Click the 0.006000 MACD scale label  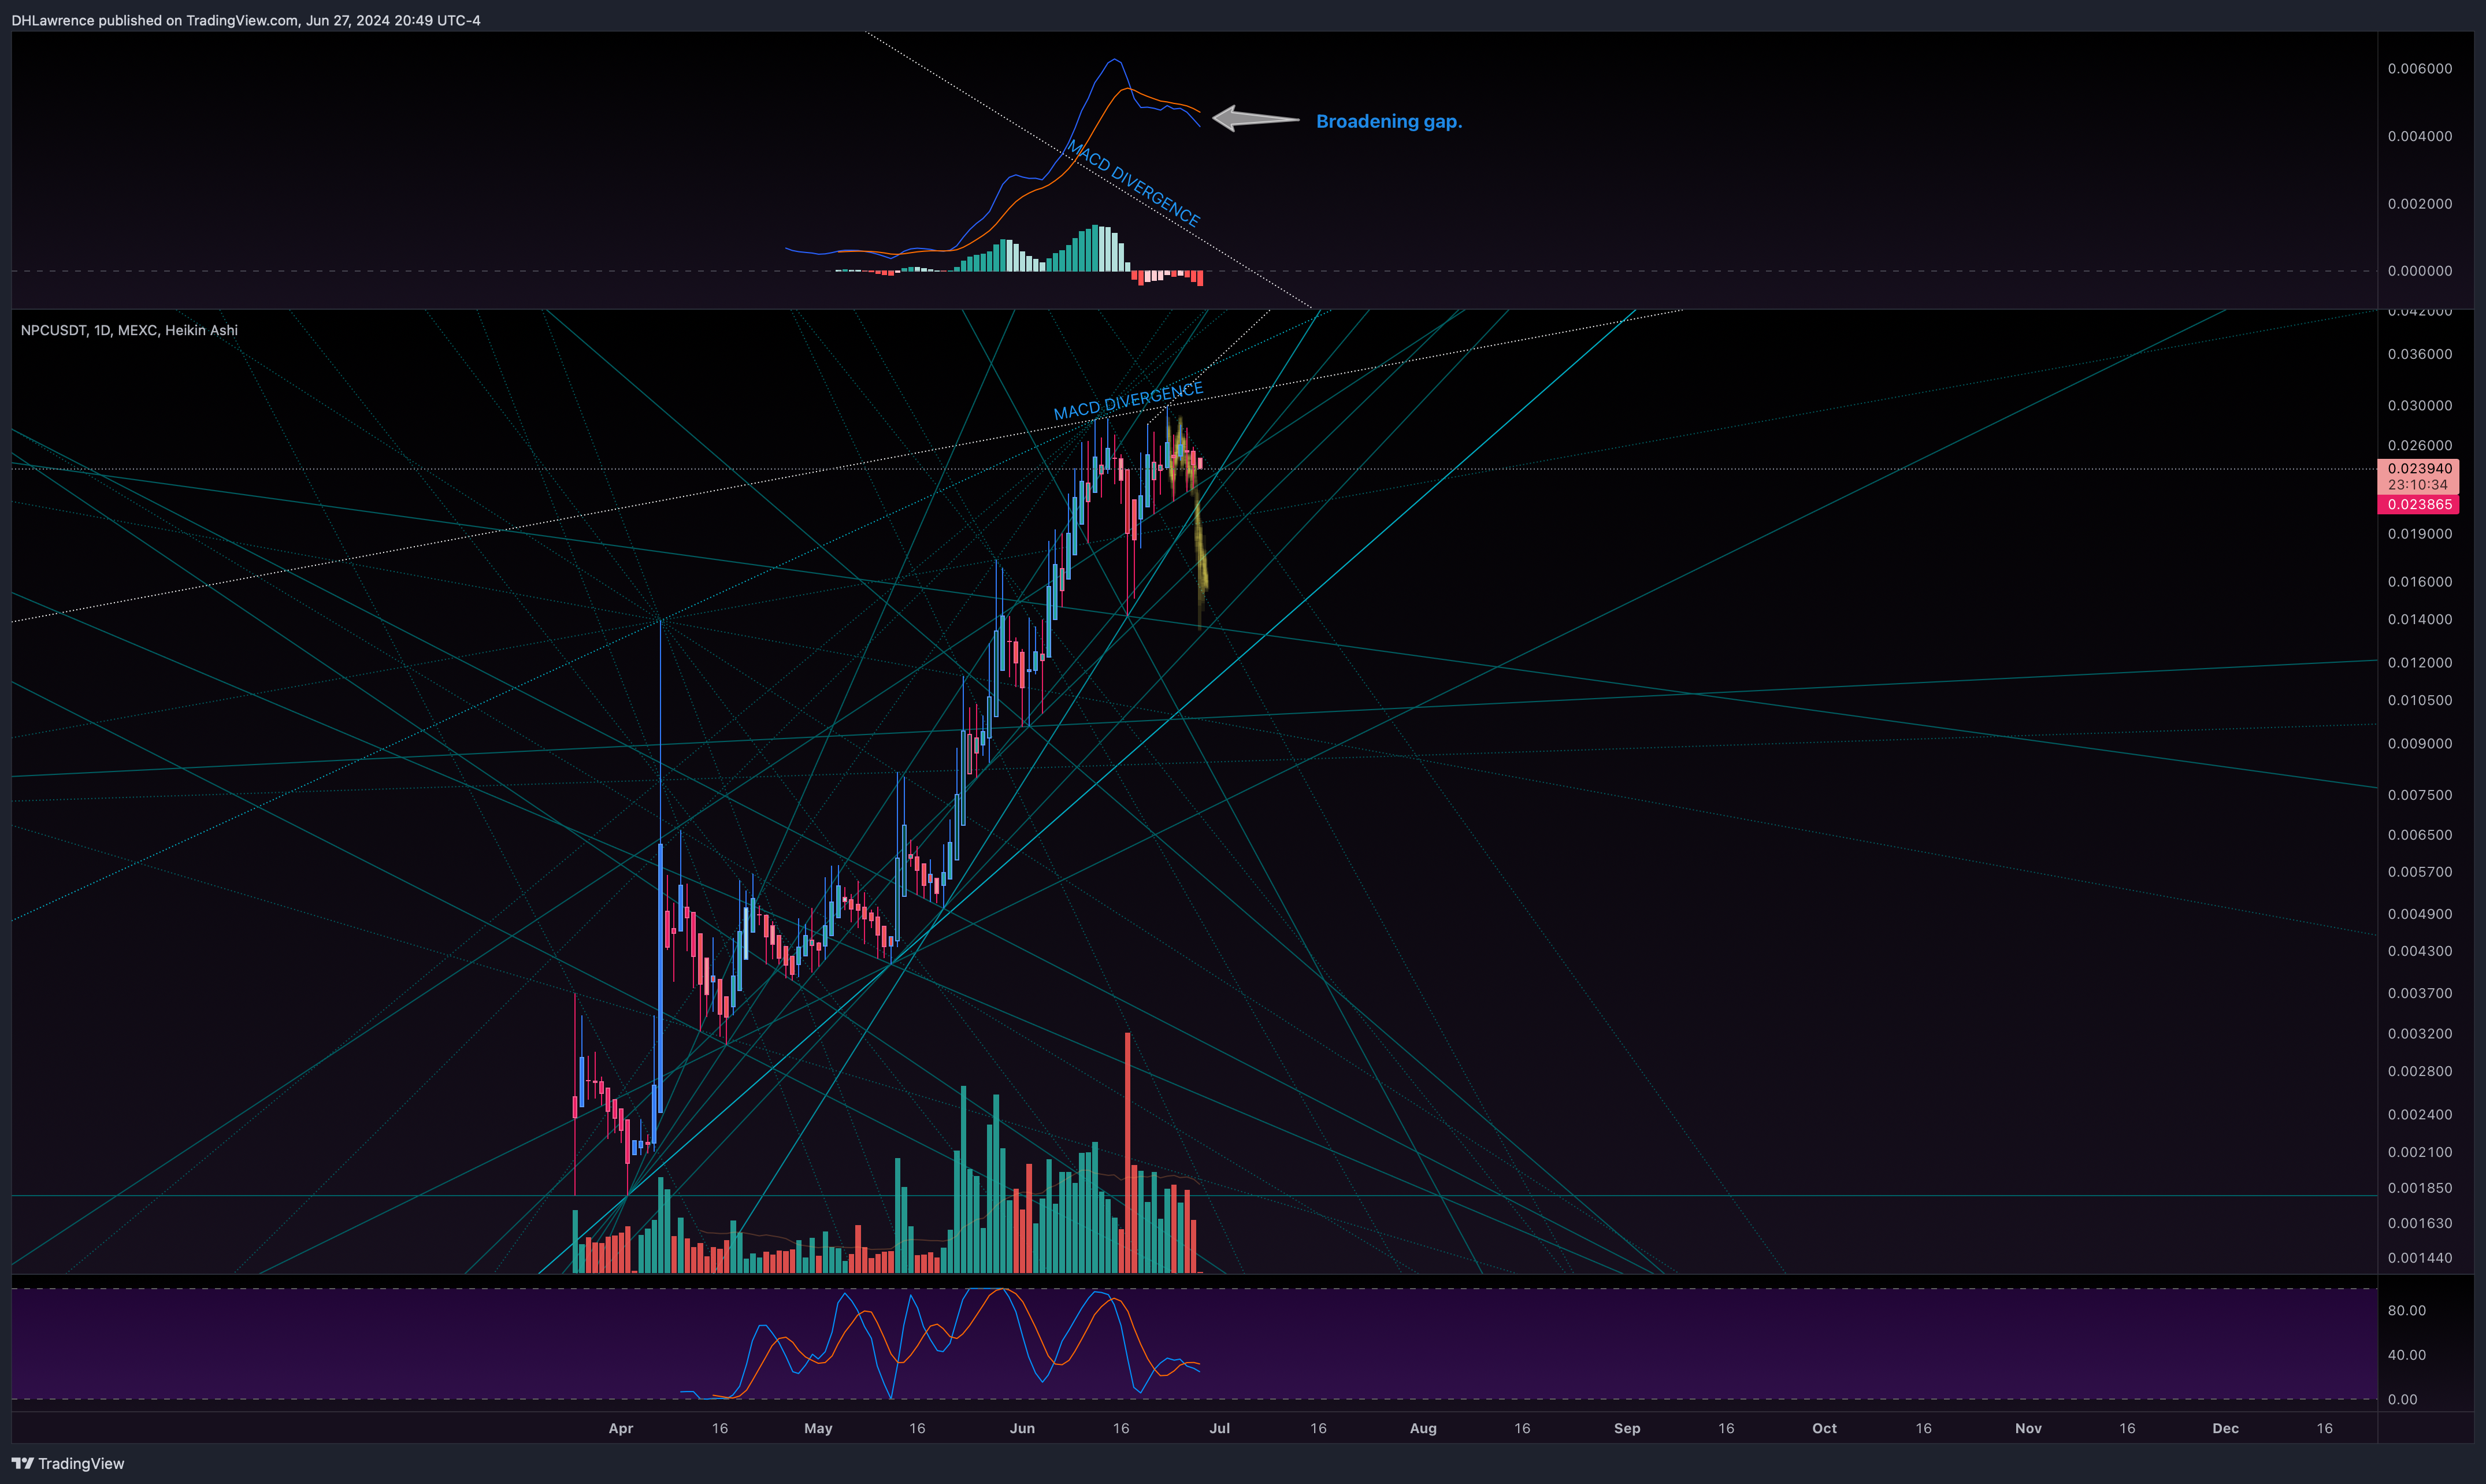point(2419,68)
